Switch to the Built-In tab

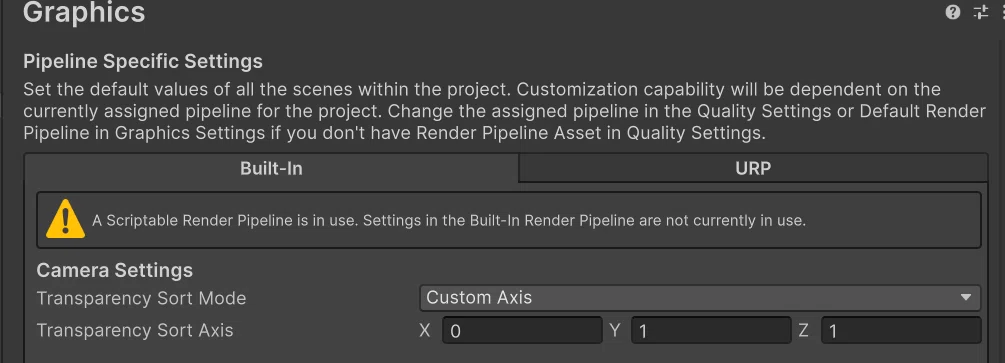(271, 169)
